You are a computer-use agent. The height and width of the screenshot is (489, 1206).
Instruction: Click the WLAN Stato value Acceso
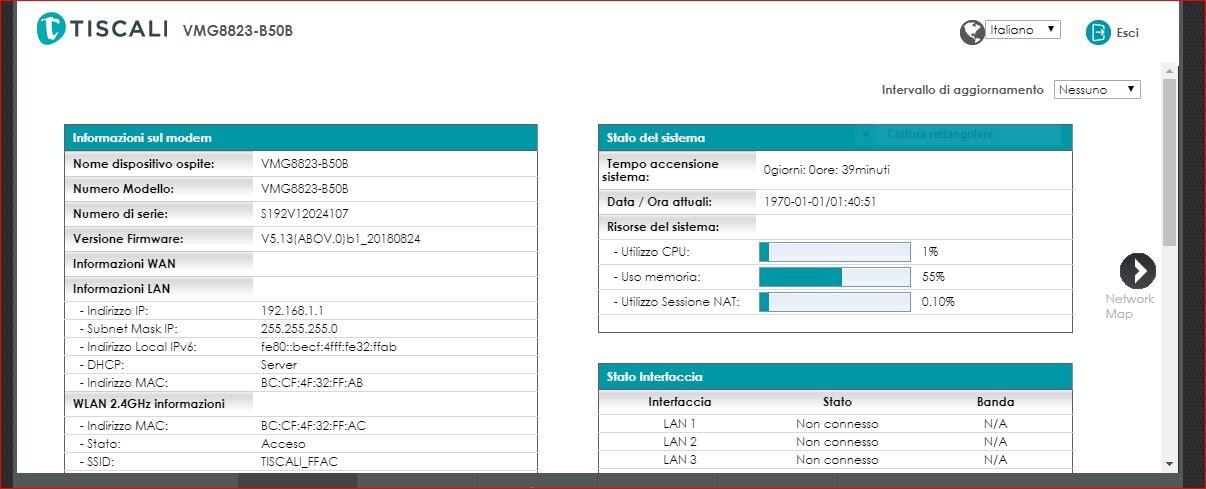pos(283,443)
